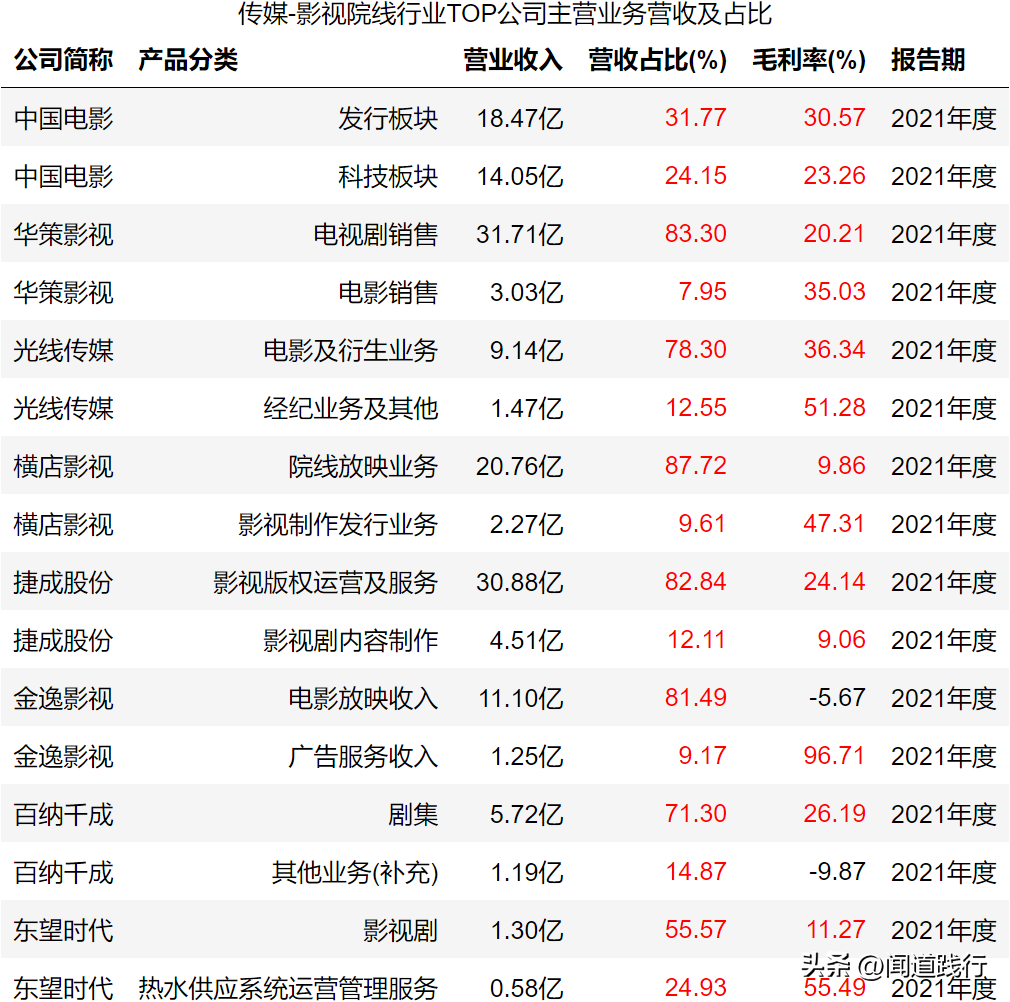Click gross margin value -9.87
1010x1002 pixels.
pyautogui.click(x=837, y=872)
